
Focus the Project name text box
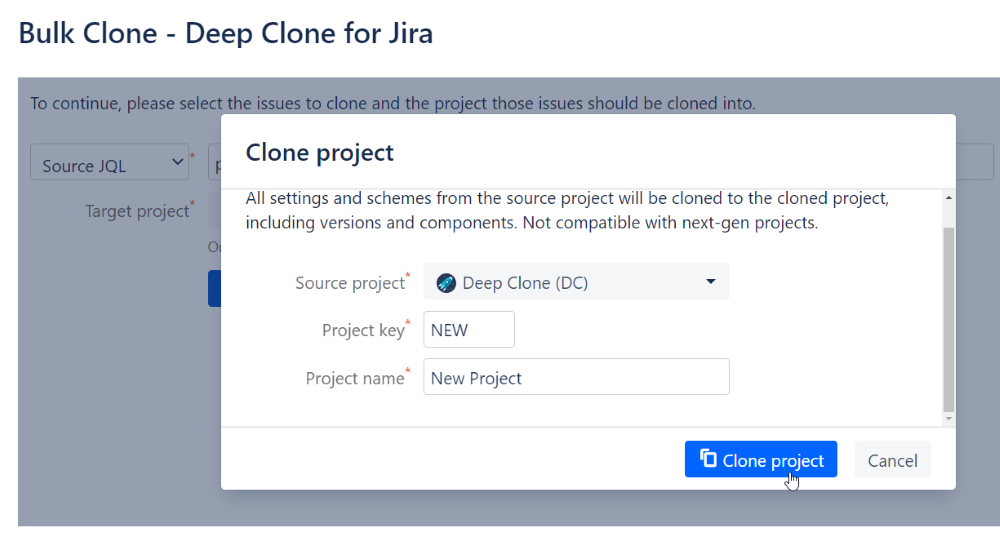(x=576, y=378)
